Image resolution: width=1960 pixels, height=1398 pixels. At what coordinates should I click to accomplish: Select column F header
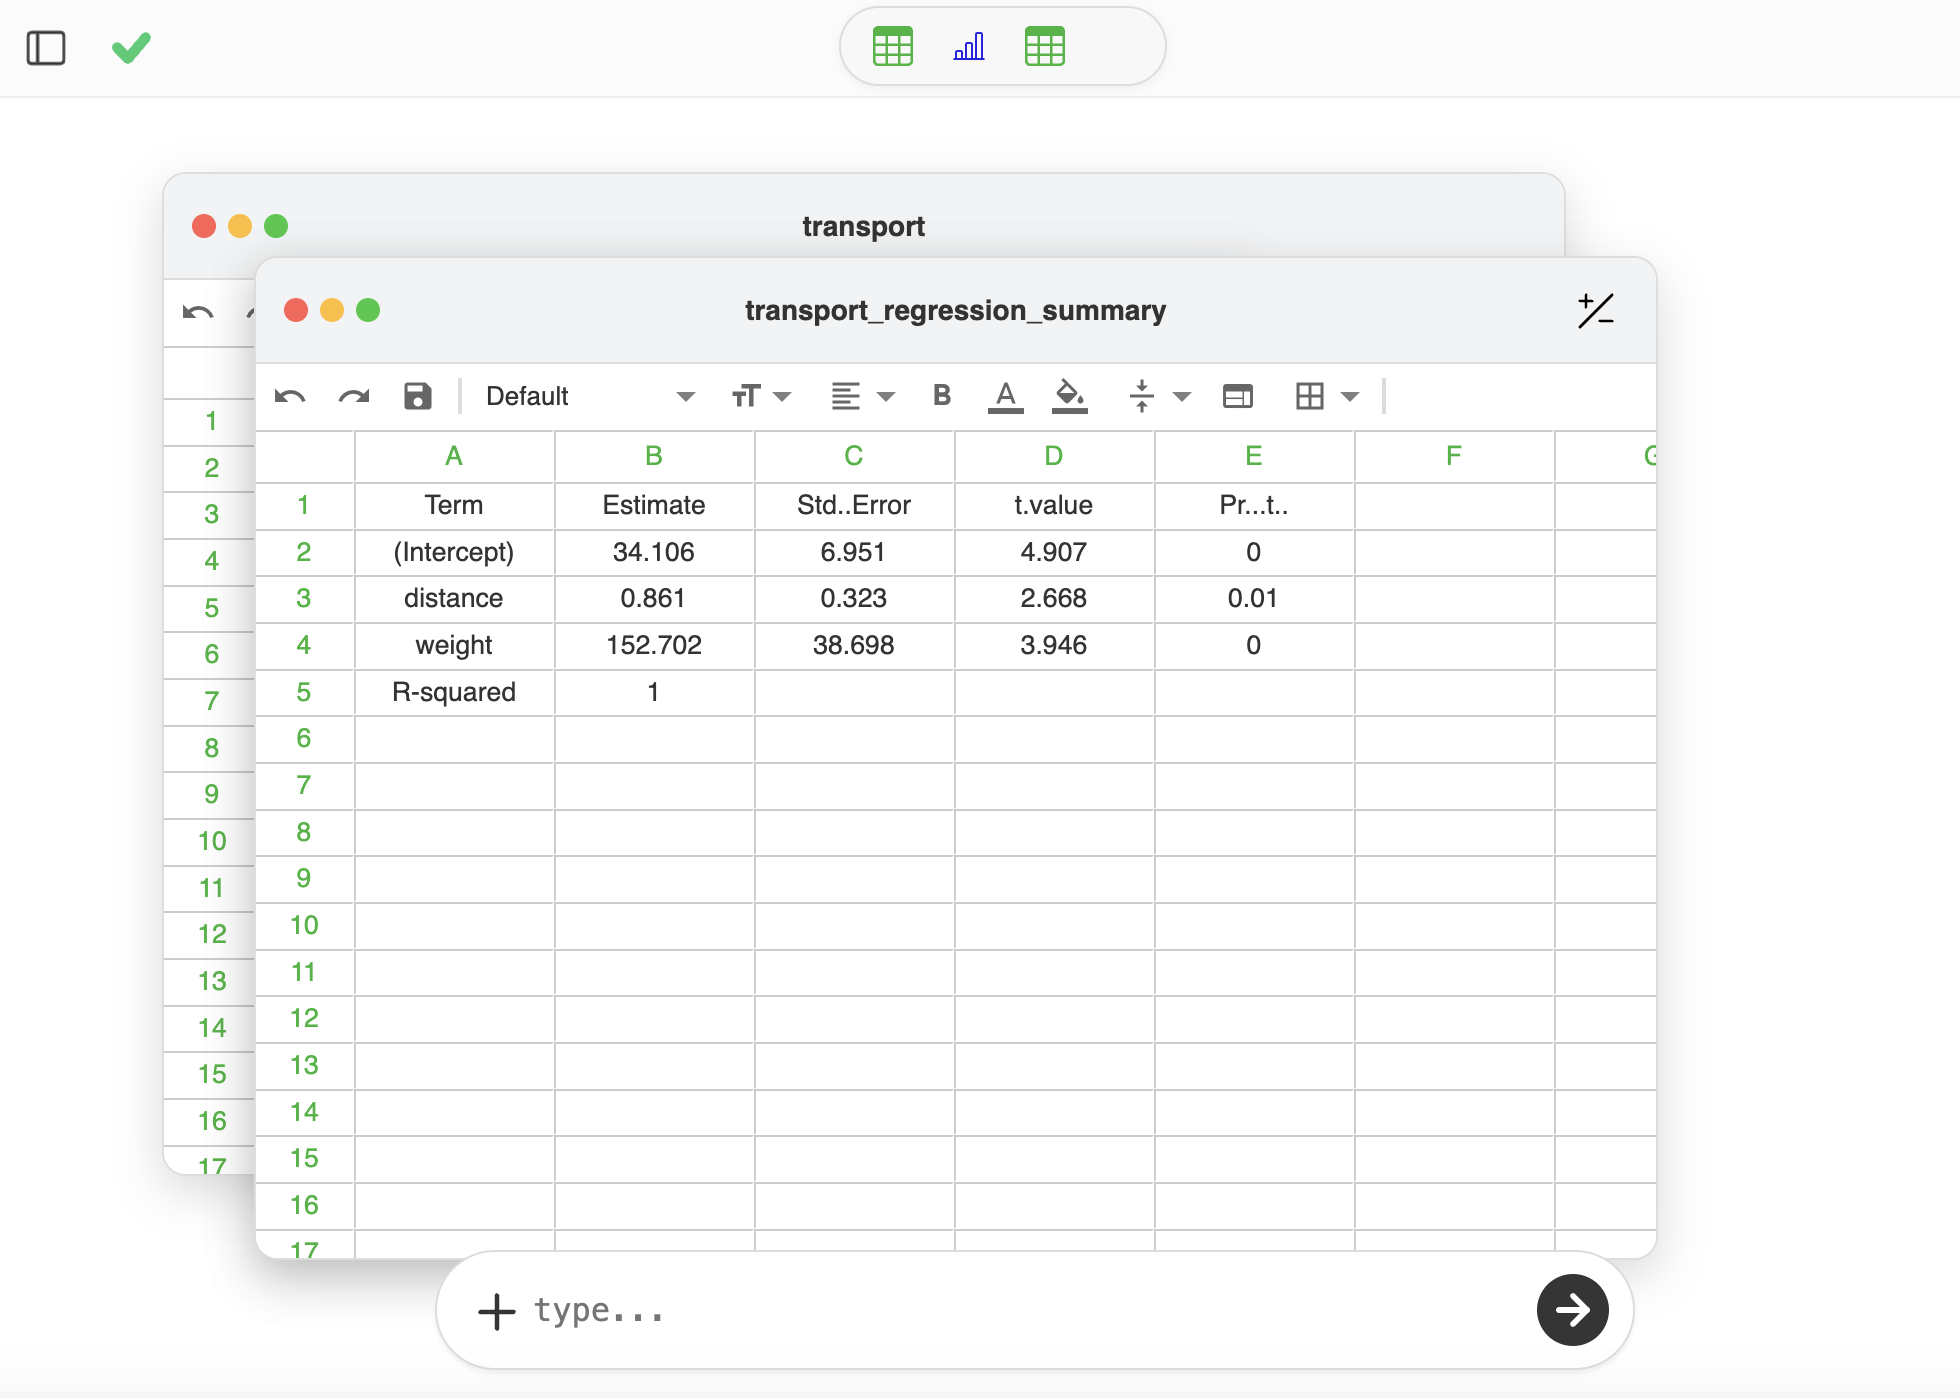tap(1454, 456)
